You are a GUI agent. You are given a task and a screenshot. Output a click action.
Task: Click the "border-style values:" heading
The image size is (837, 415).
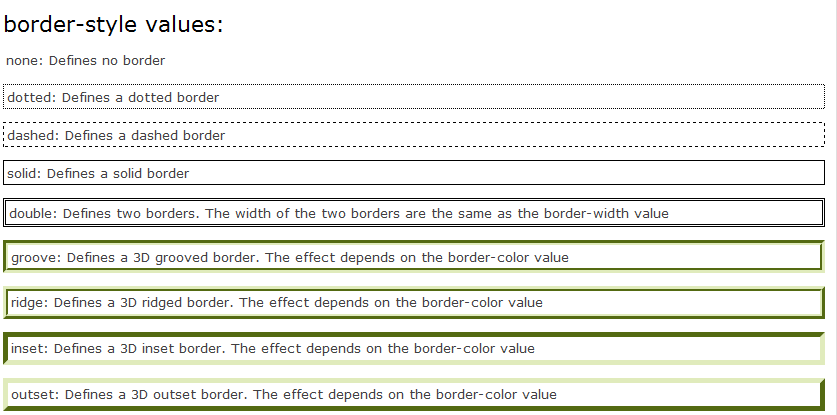(113, 25)
